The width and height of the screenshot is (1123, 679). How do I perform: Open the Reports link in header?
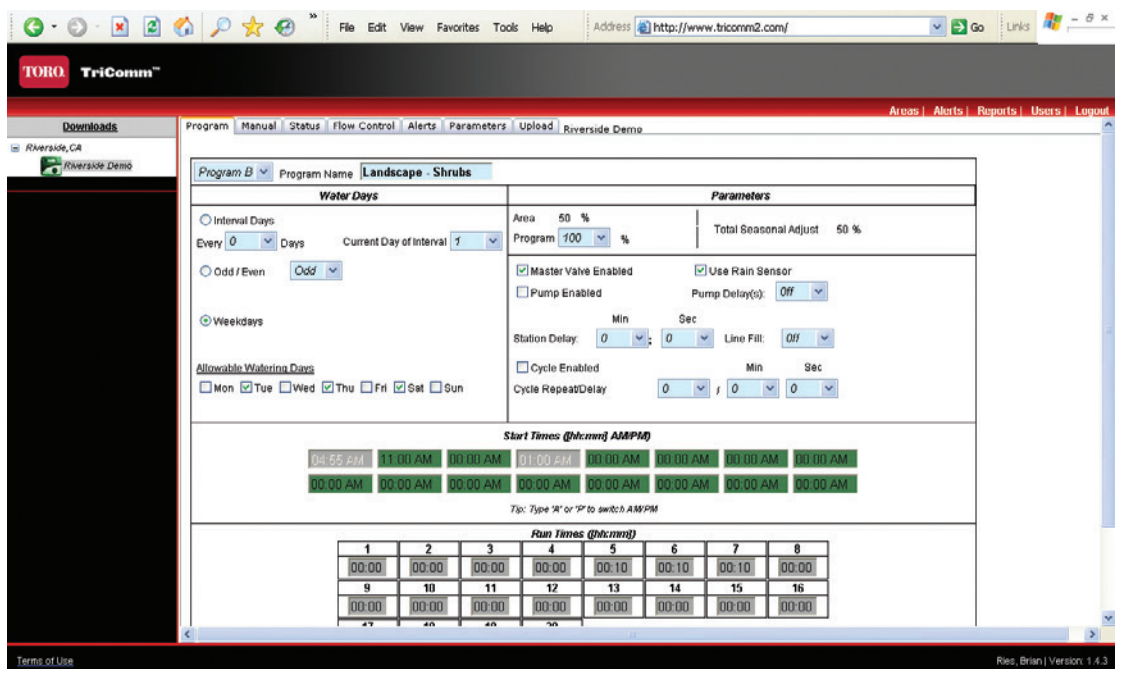tap(996, 110)
